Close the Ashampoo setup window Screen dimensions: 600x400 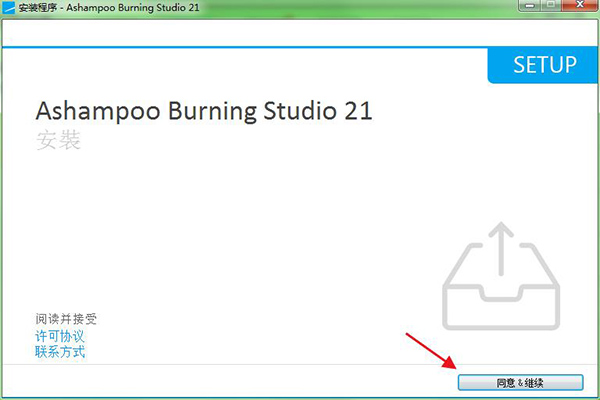(580, 5)
